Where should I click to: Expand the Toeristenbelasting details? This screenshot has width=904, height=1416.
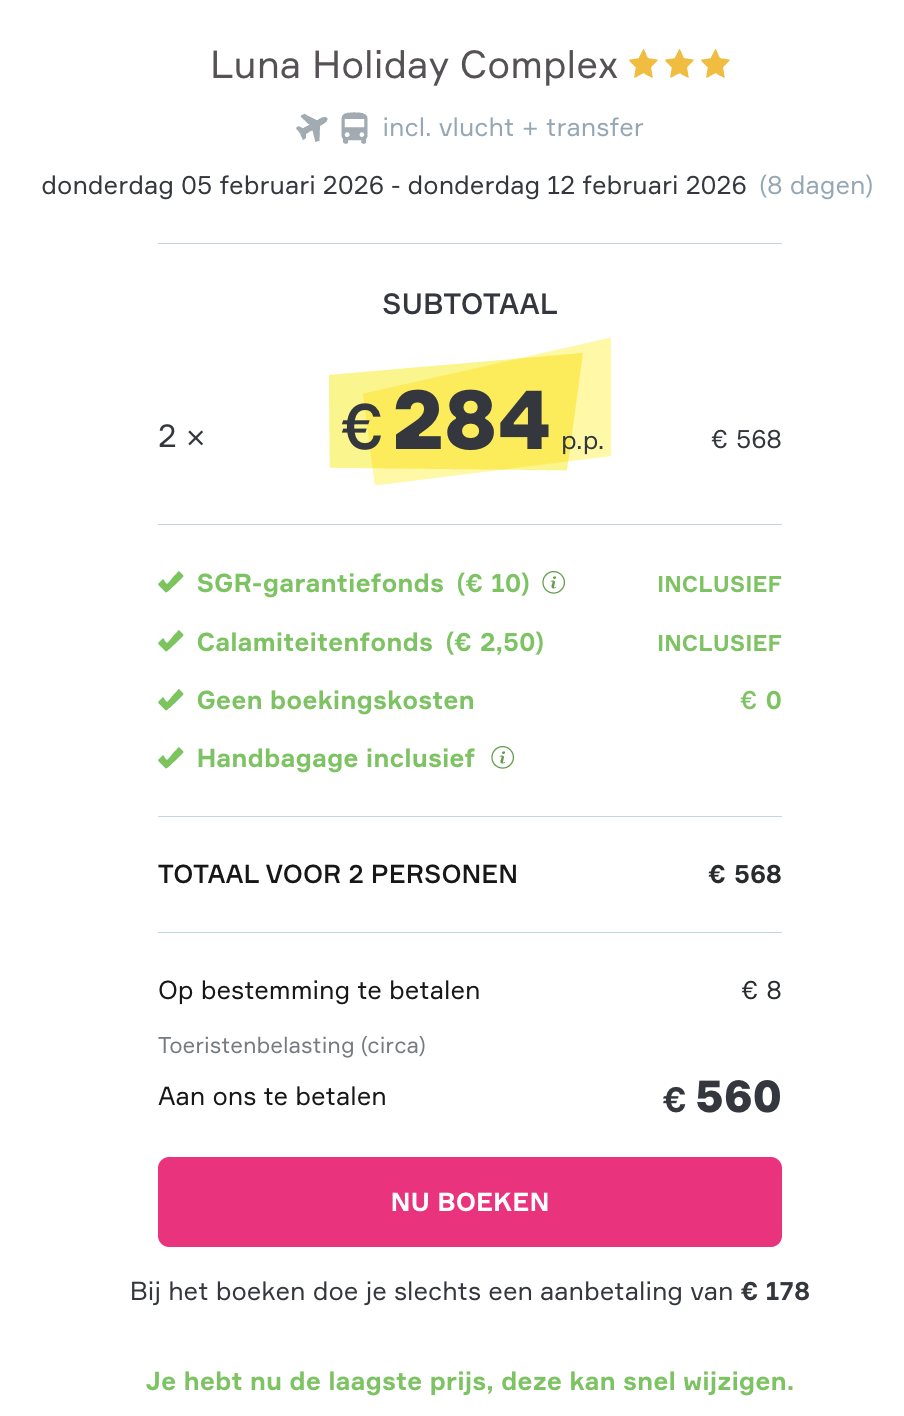tap(291, 1045)
